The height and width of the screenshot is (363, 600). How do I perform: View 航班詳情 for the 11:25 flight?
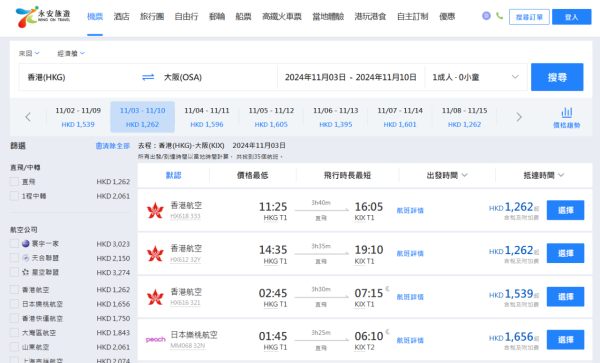[x=410, y=210]
